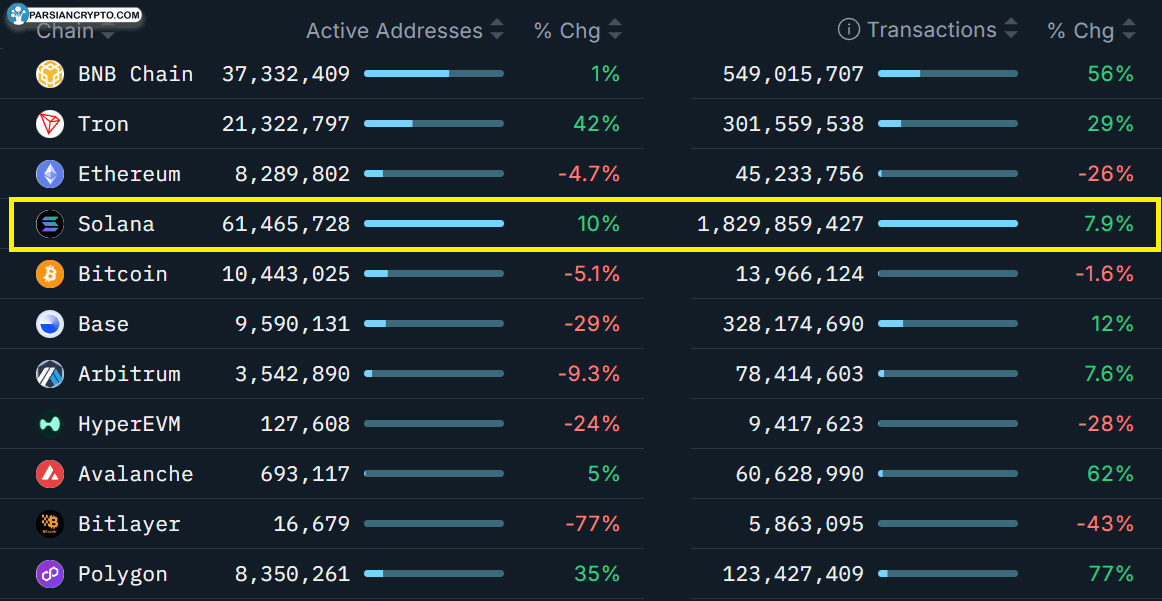
Task: Select the Base chain icon
Action: (50, 324)
